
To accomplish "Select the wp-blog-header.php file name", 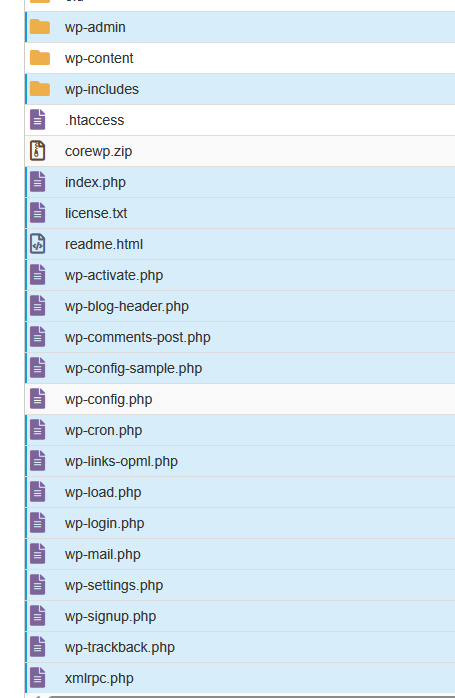I will (127, 306).
